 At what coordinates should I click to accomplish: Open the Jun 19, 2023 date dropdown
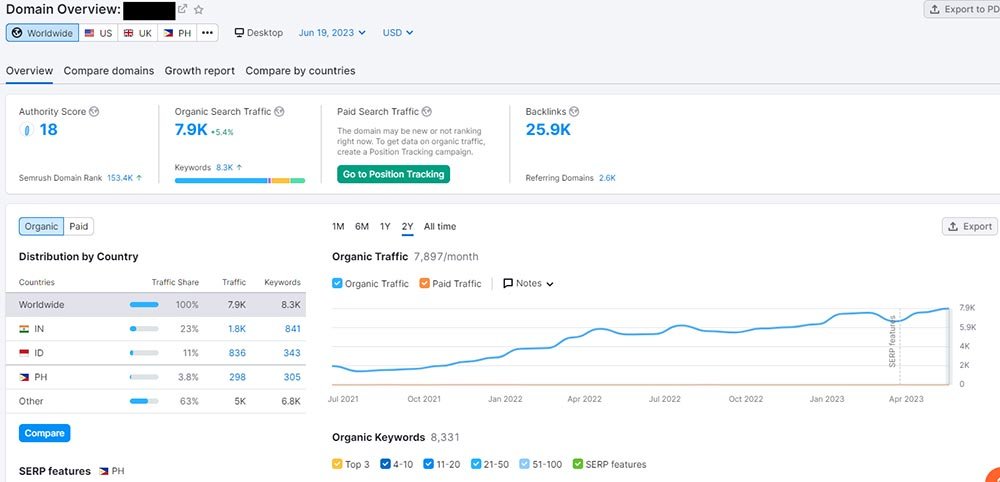click(332, 33)
